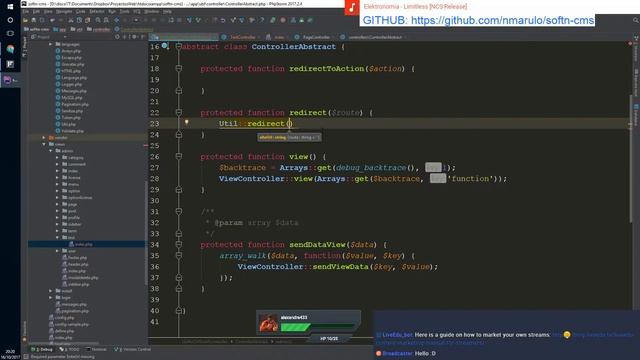
Task: Click the Find magnifier toolbar icon
Action: 98,20
